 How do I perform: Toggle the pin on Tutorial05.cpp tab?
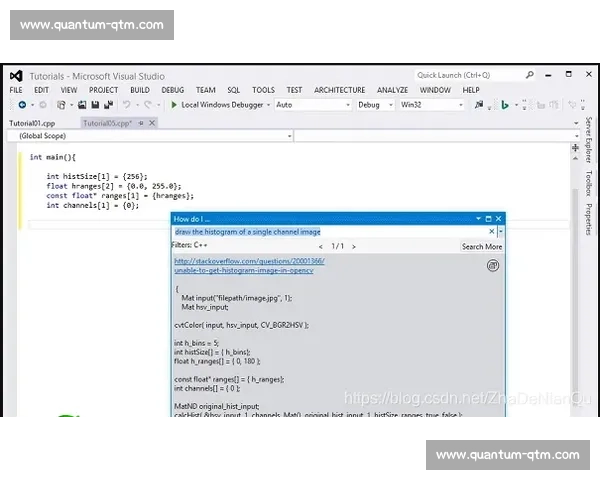[x=141, y=123]
